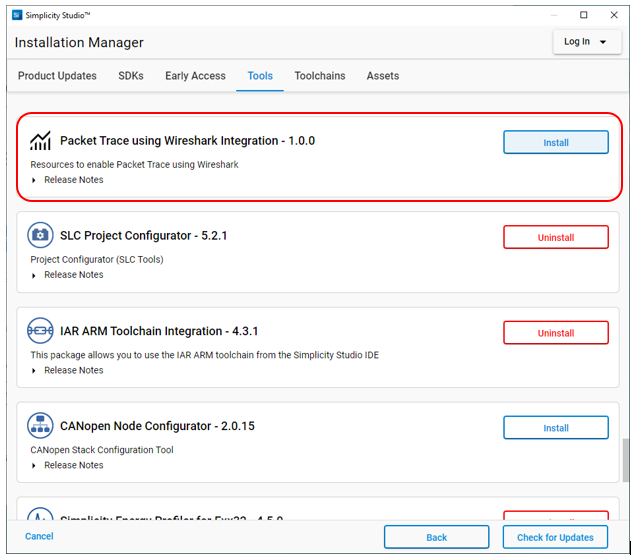The width and height of the screenshot is (634, 557).
Task: Close the Simplicity Studio window
Action: coord(614,15)
